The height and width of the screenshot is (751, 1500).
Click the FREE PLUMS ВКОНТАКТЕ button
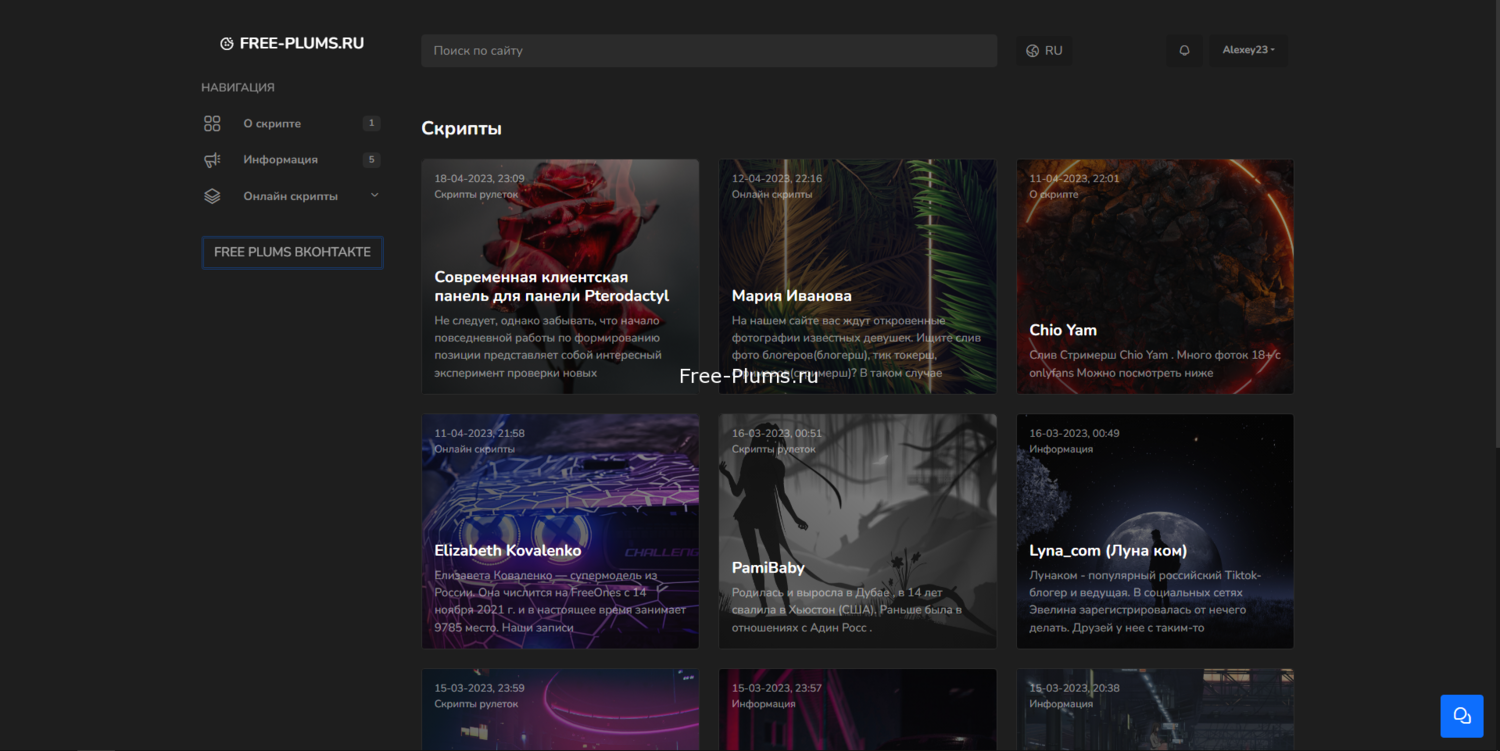coord(292,252)
